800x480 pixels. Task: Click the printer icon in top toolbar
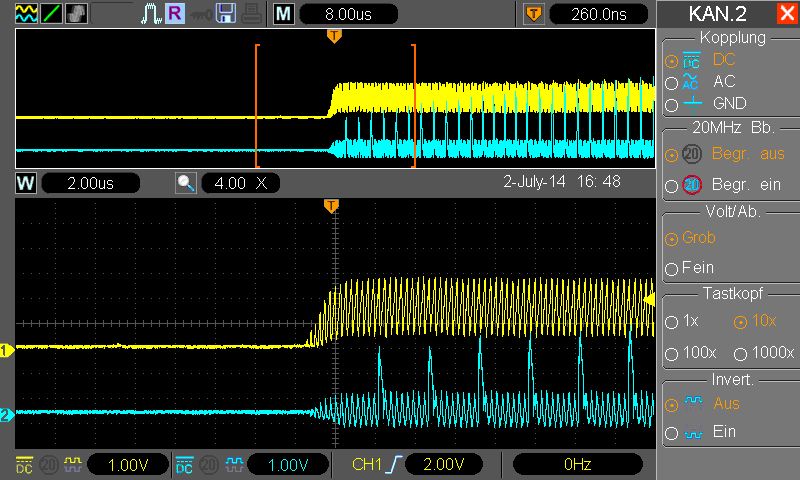pyautogui.click(x=250, y=15)
